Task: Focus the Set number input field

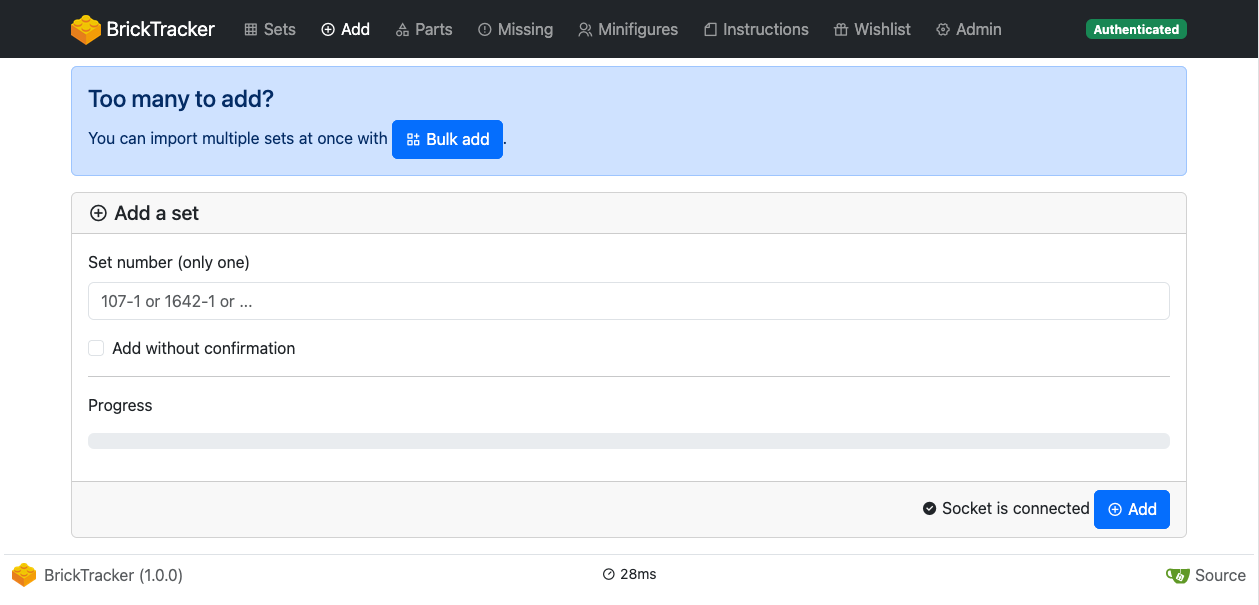Action: (x=628, y=301)
